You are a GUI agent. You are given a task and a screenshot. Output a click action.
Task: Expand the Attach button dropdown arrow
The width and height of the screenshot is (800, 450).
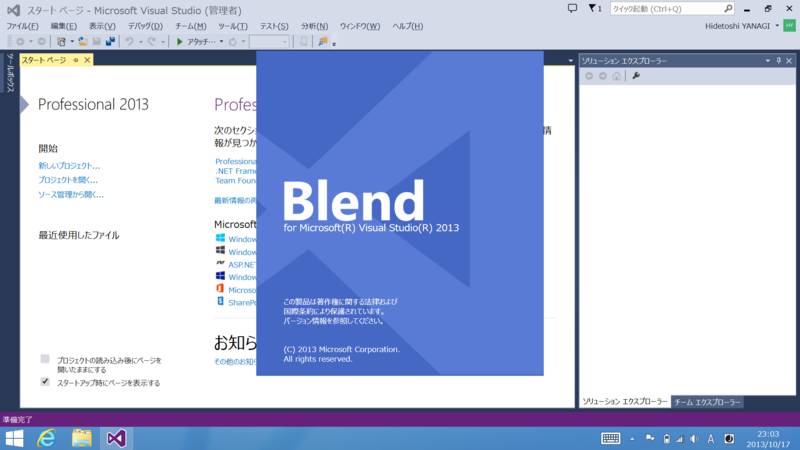tap(221, 42)
